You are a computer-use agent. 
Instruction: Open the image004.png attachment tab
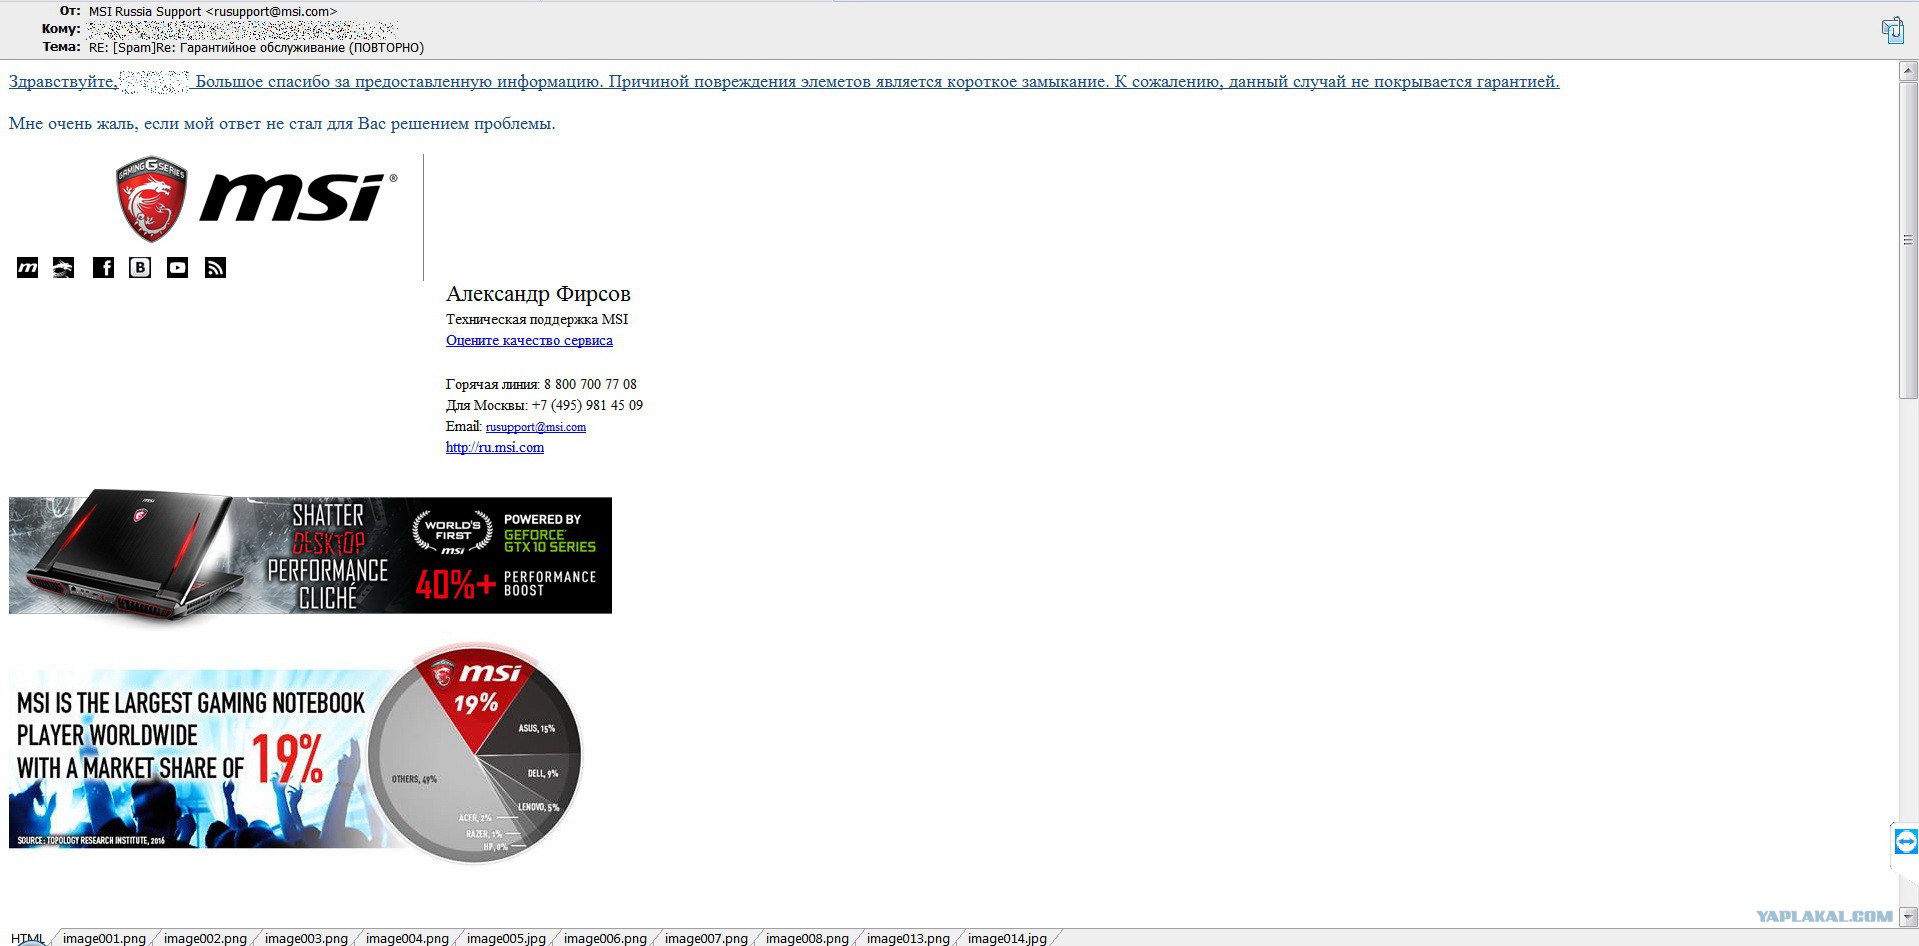[x=407, y=938]
